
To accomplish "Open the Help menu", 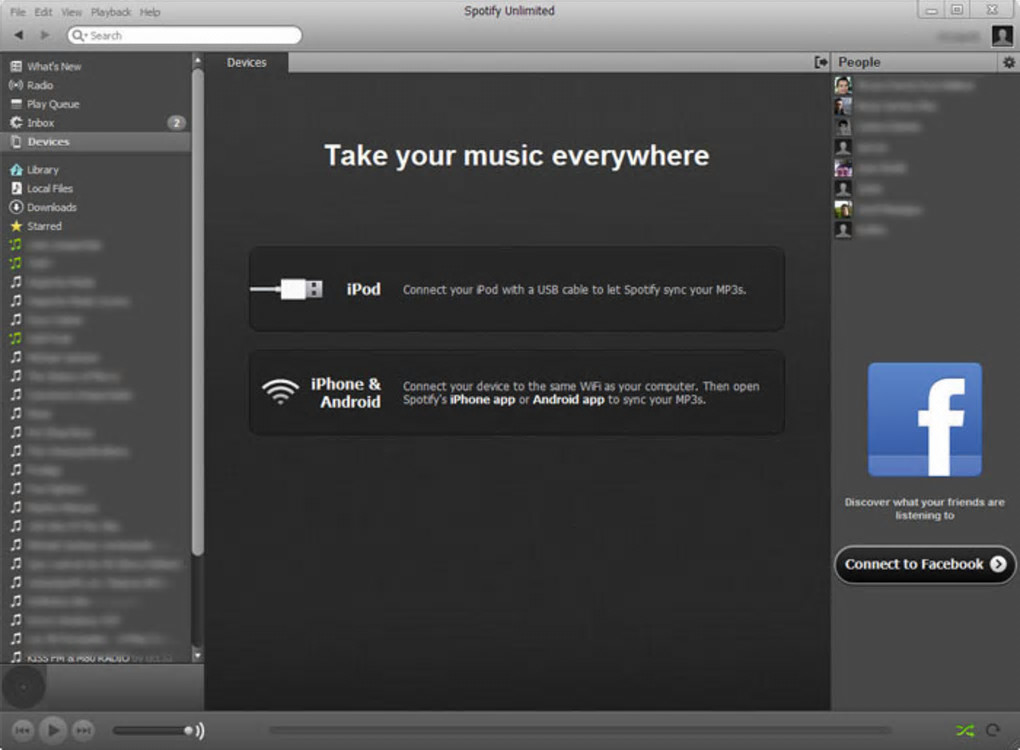I will click(x=150, y=12).
